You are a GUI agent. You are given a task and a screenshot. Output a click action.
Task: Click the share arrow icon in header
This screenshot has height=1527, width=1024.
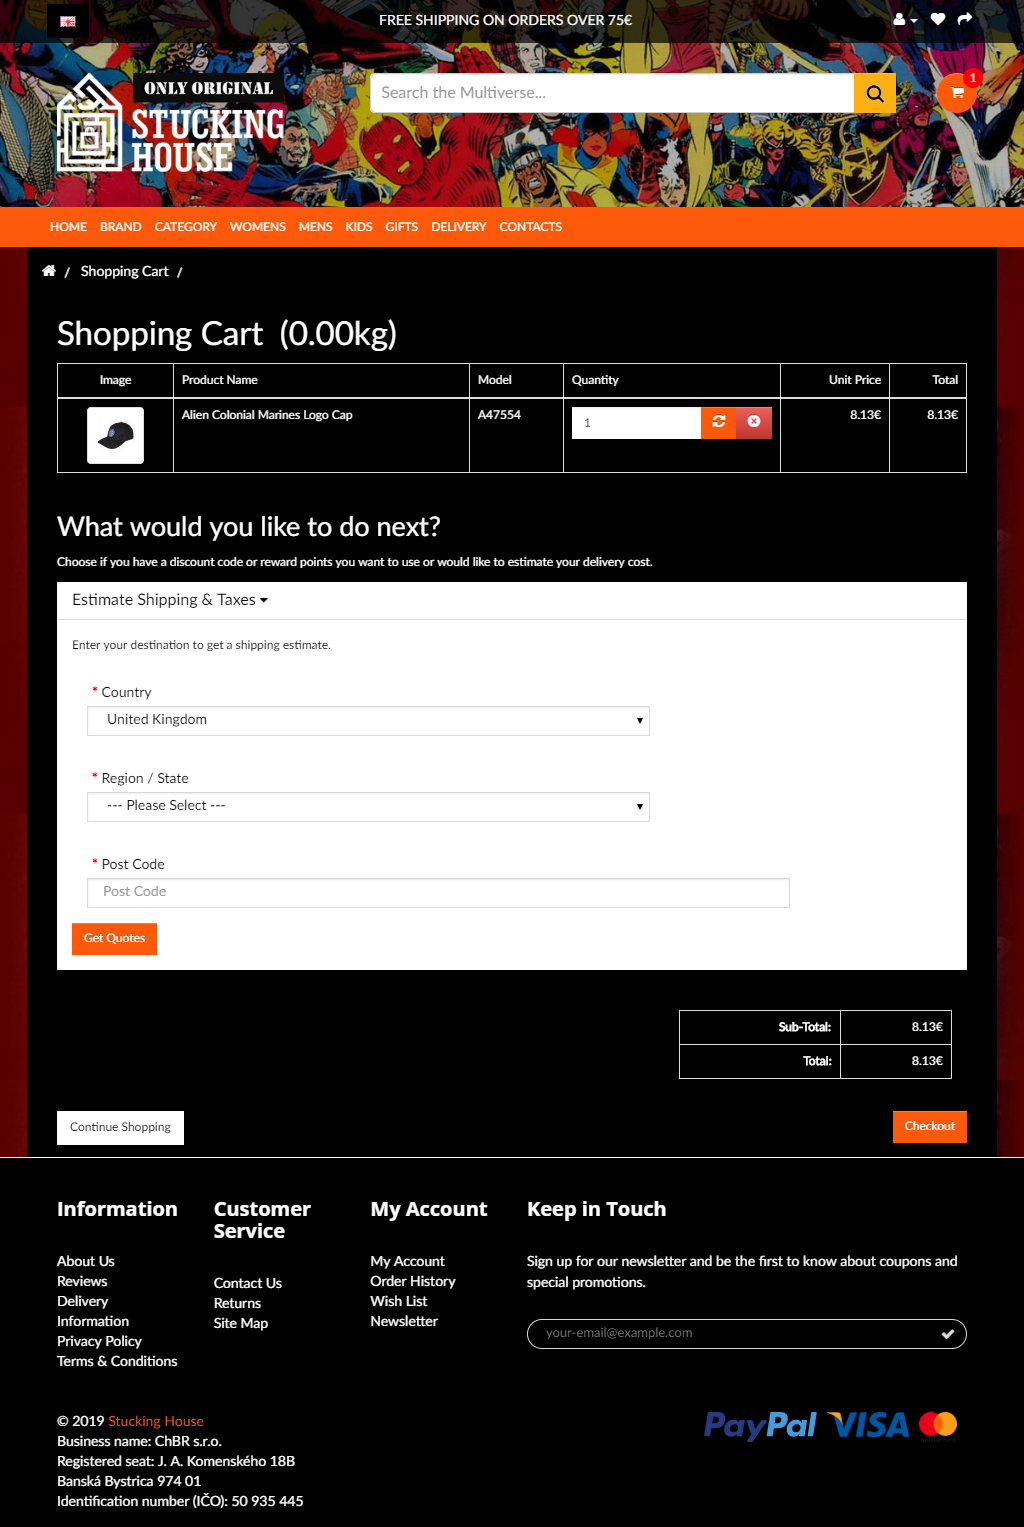coord(965,19)
